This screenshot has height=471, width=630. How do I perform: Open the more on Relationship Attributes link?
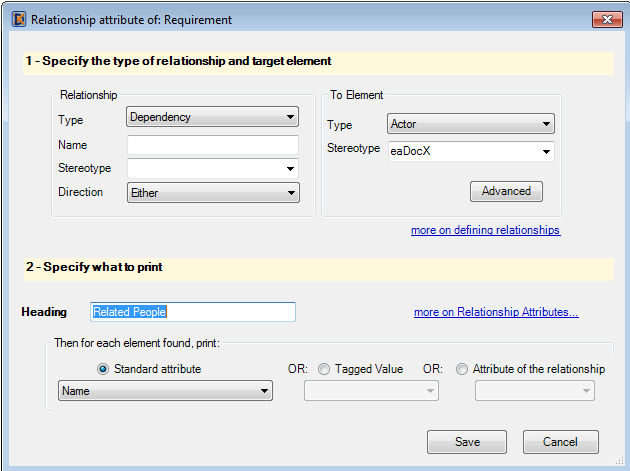point(496,312)
